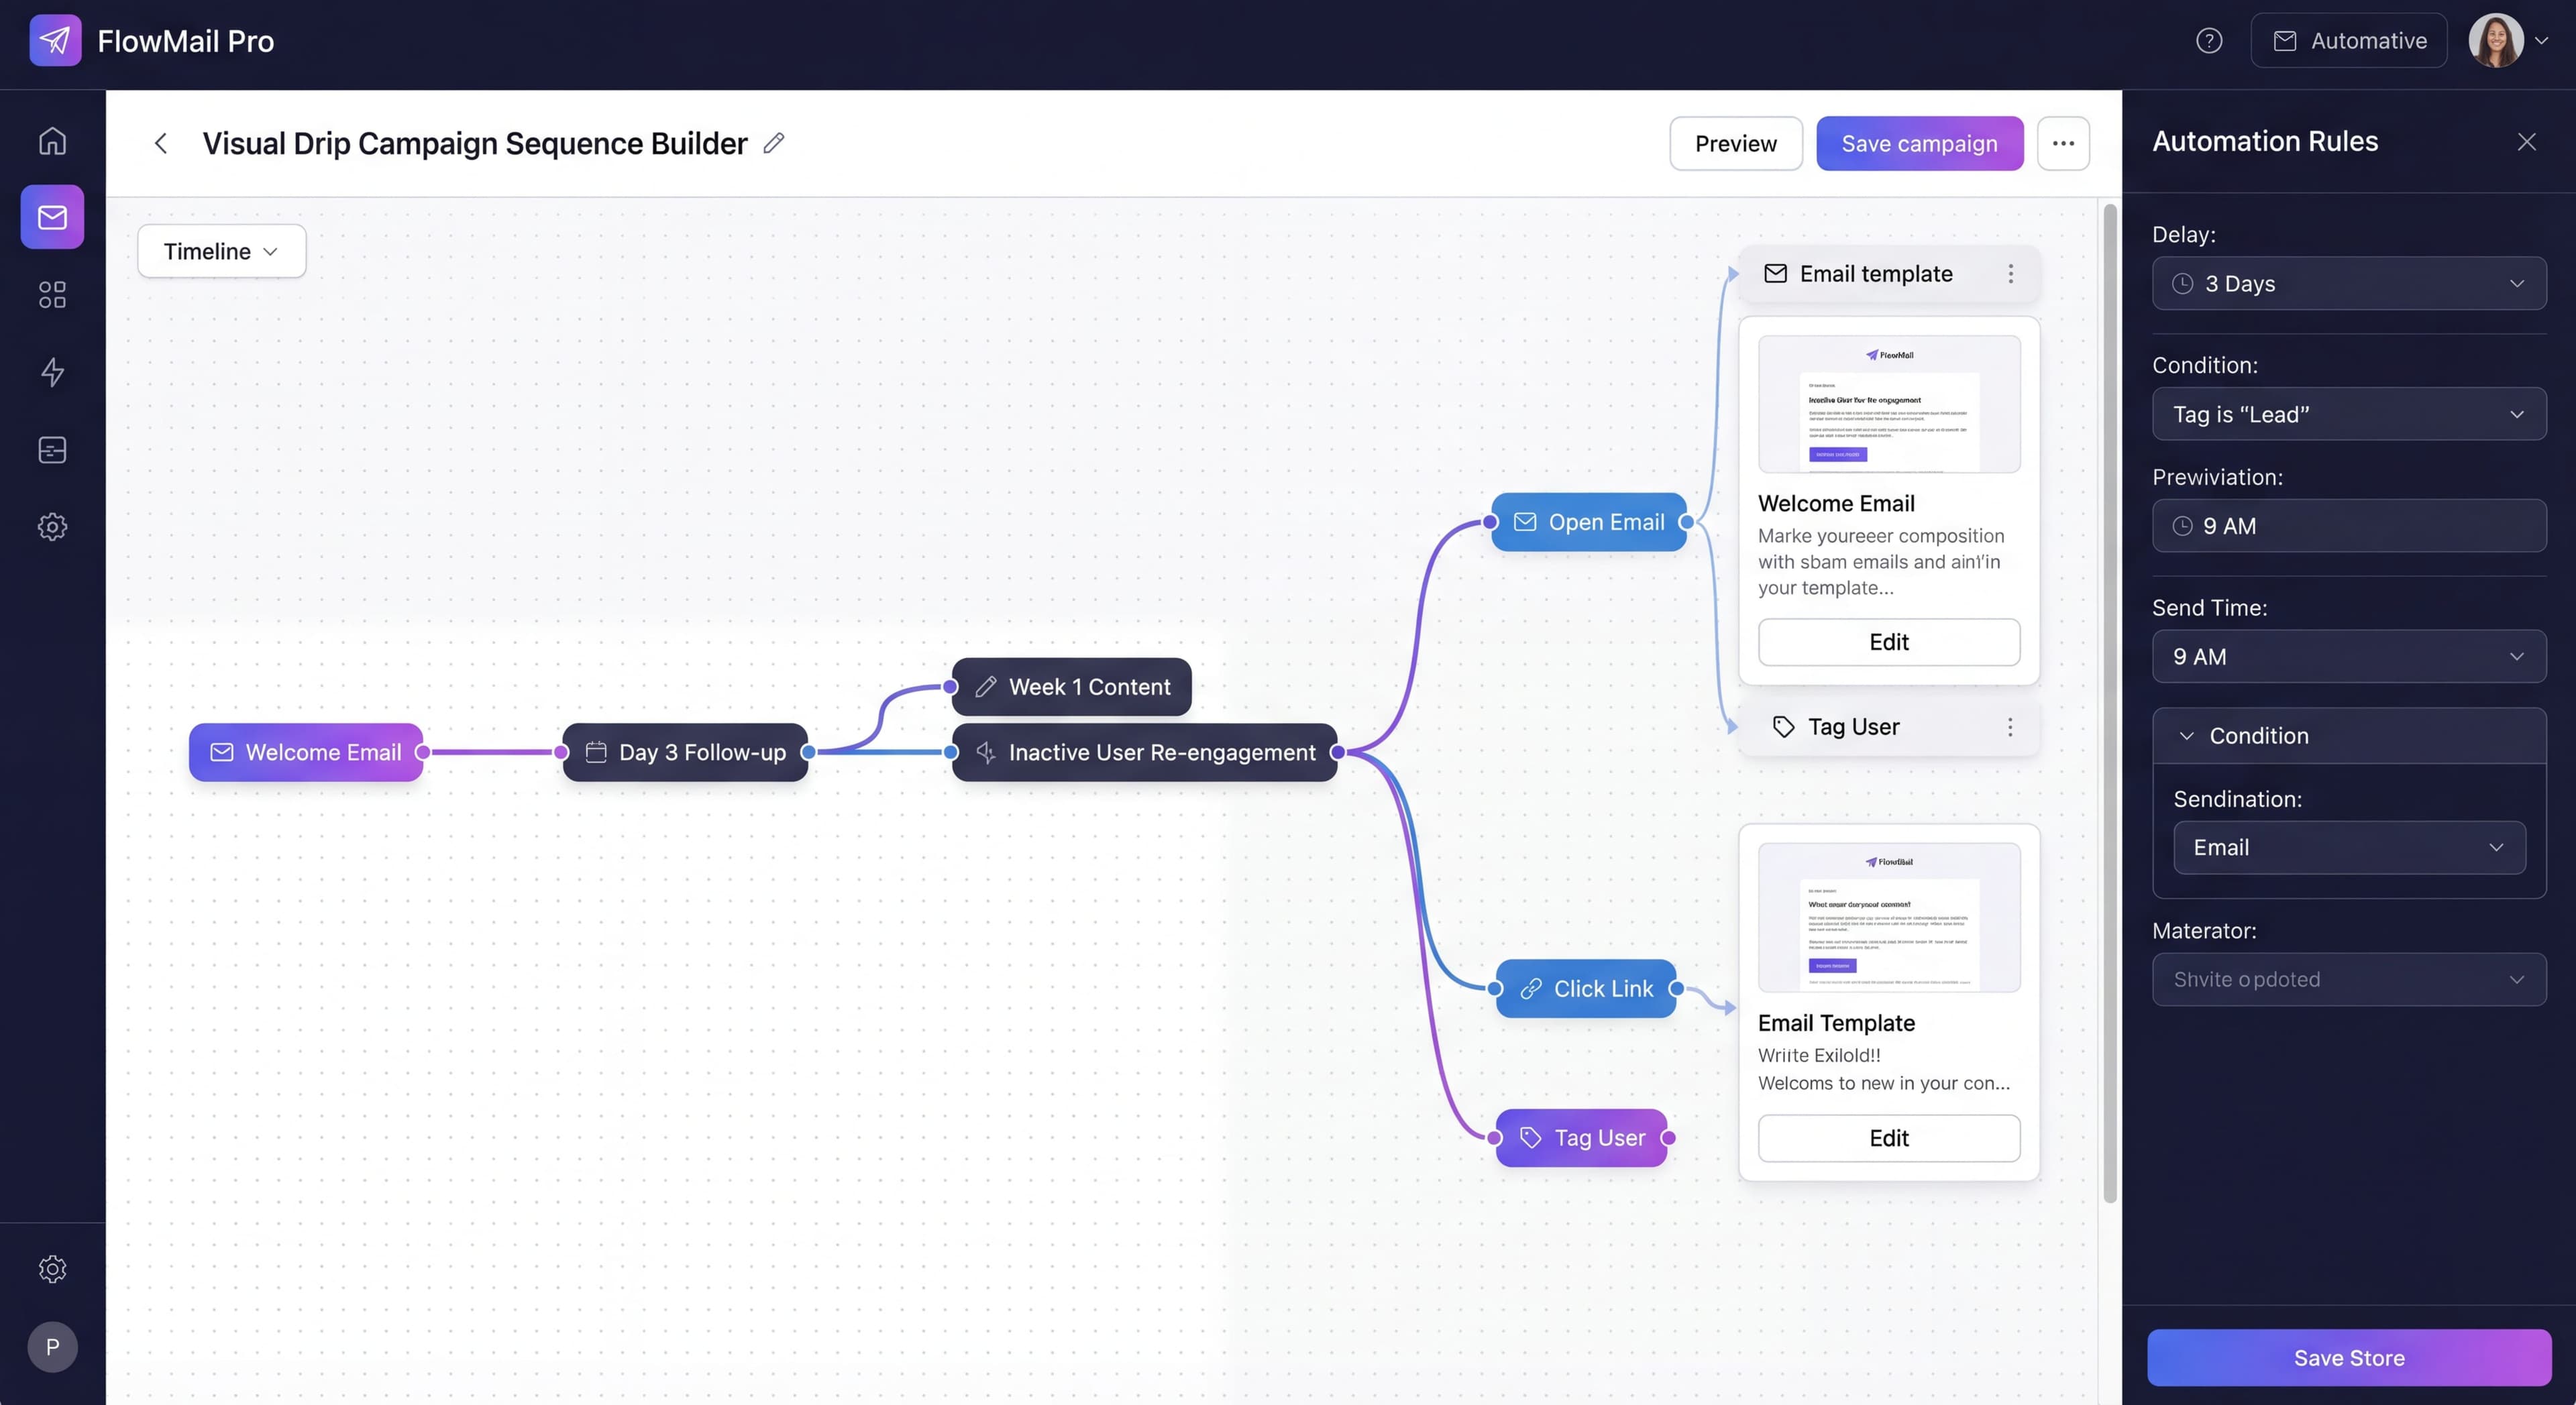
Task: Select the lightning automations sidebar icon
Action: pyautogui.click(x=51, y=372)
